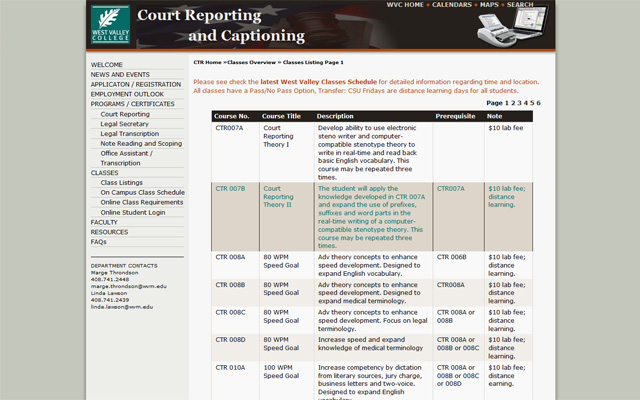This screenshot has width=640, height=400.
Task: Select Legal Secretary program link
Action: pos(124,124)
